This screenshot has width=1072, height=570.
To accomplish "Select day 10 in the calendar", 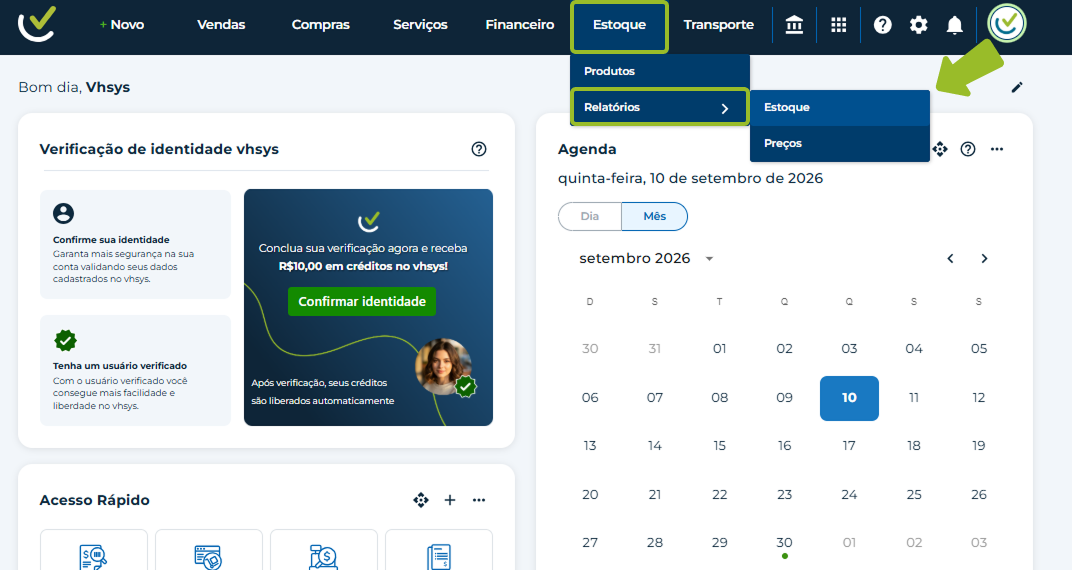I will click(849, 398).
